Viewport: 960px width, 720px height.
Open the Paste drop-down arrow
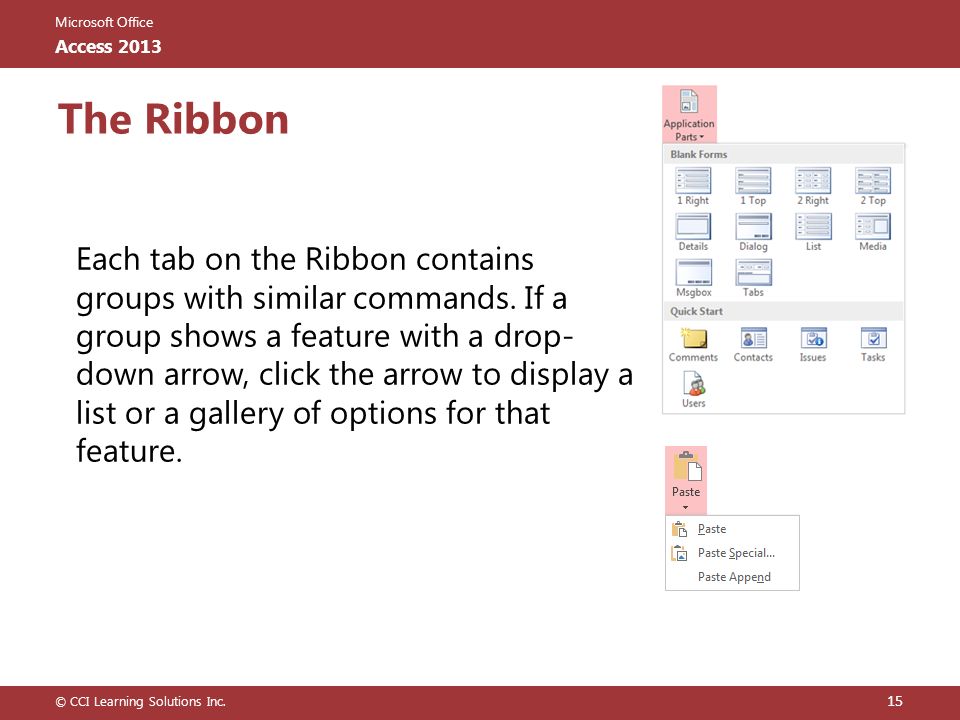click(686, 508)
